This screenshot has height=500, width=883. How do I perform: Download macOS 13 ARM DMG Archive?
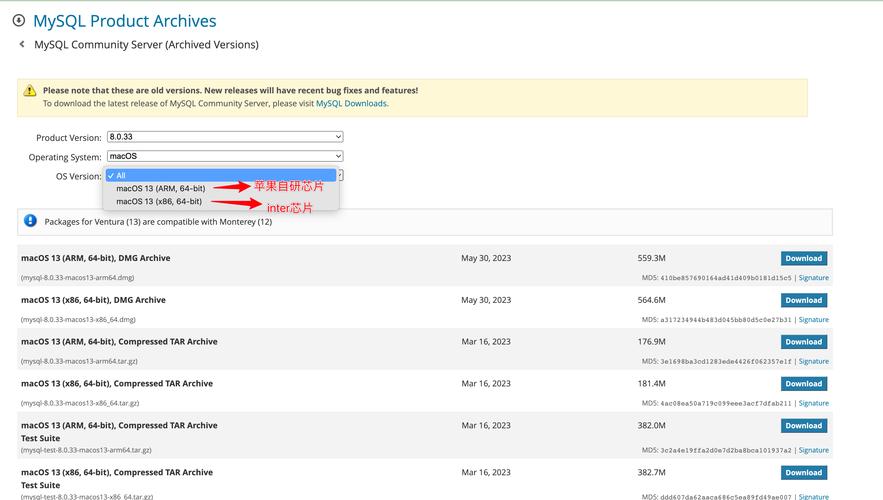pyautogui.click(x=803, y=258)
